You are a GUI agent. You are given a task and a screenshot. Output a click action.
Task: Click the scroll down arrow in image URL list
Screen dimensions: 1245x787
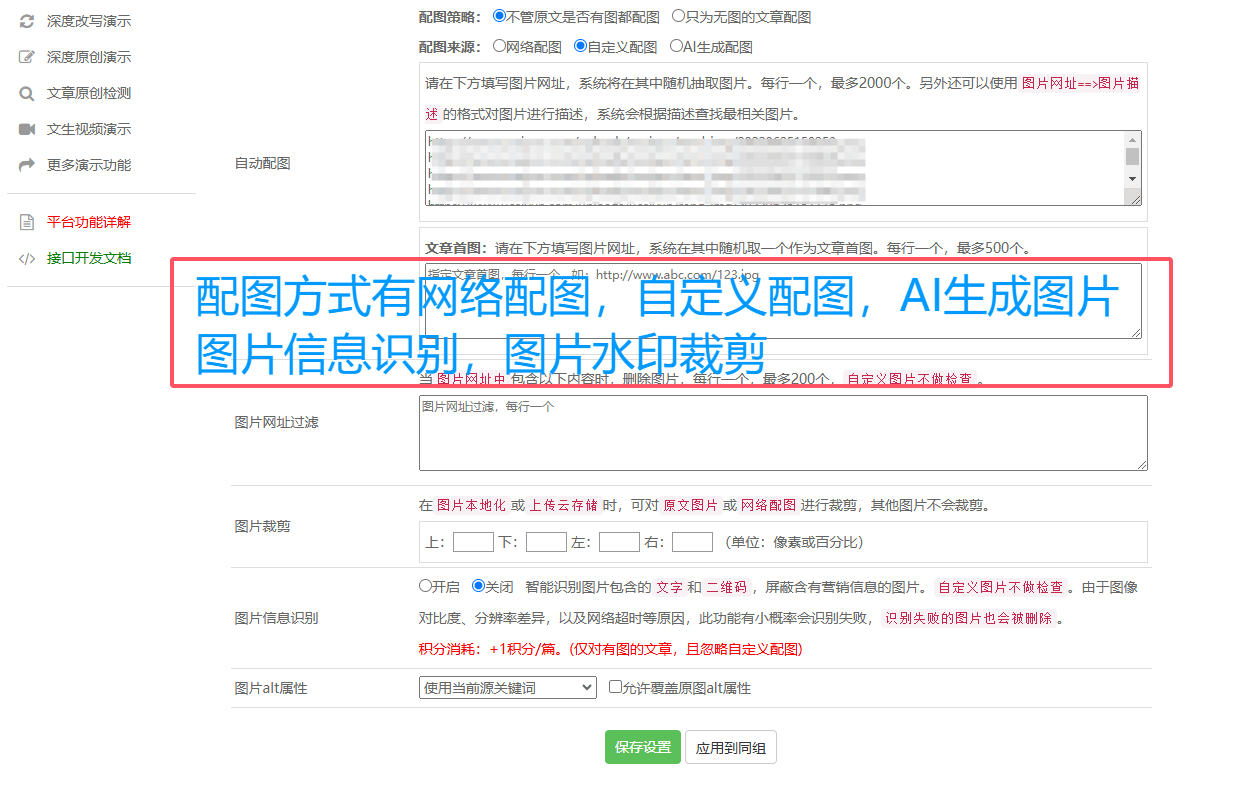(1132, 178)
